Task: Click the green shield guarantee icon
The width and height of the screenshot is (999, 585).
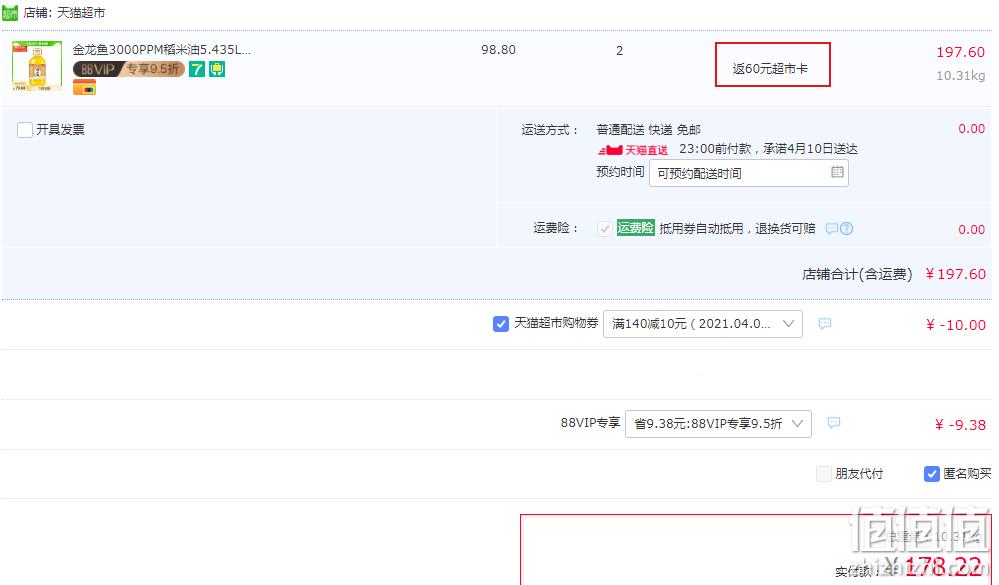Action: (217, 69)
